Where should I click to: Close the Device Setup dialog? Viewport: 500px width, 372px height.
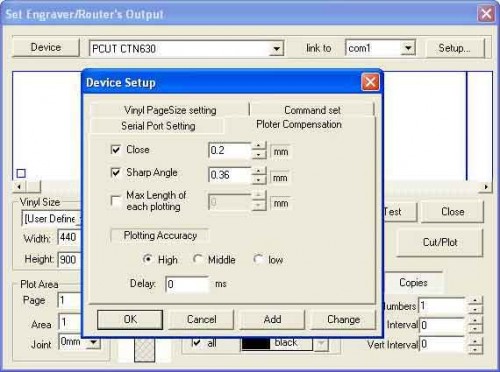pos(370,82)
